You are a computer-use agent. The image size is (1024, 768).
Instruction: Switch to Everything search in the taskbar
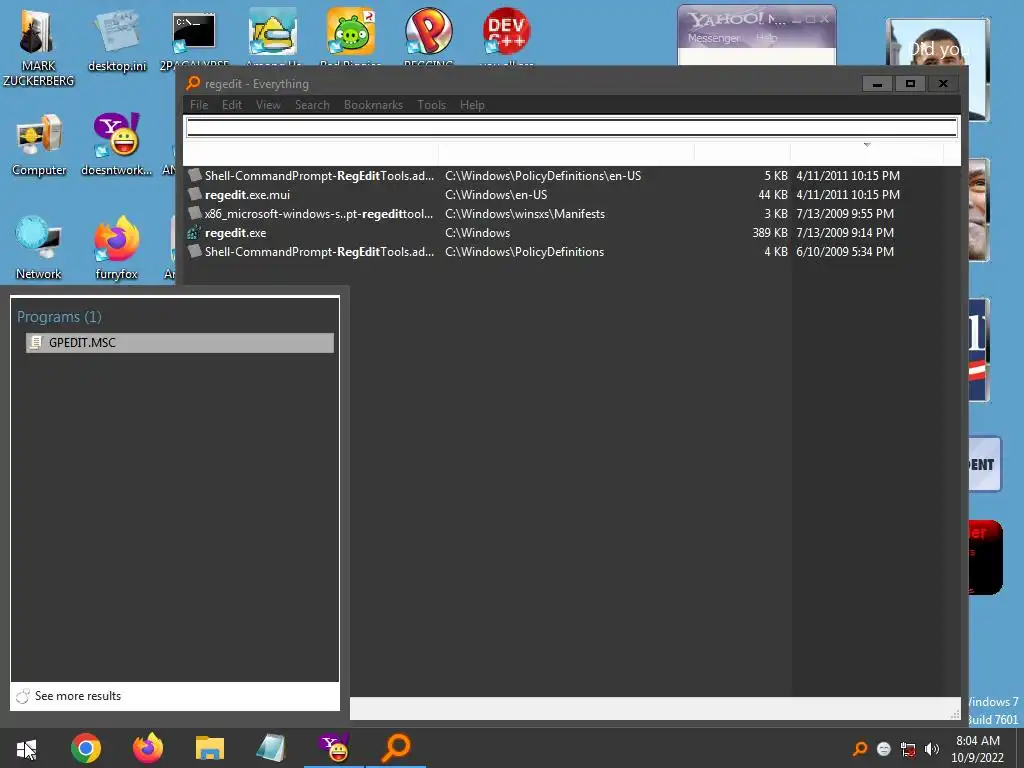(396, 748)
